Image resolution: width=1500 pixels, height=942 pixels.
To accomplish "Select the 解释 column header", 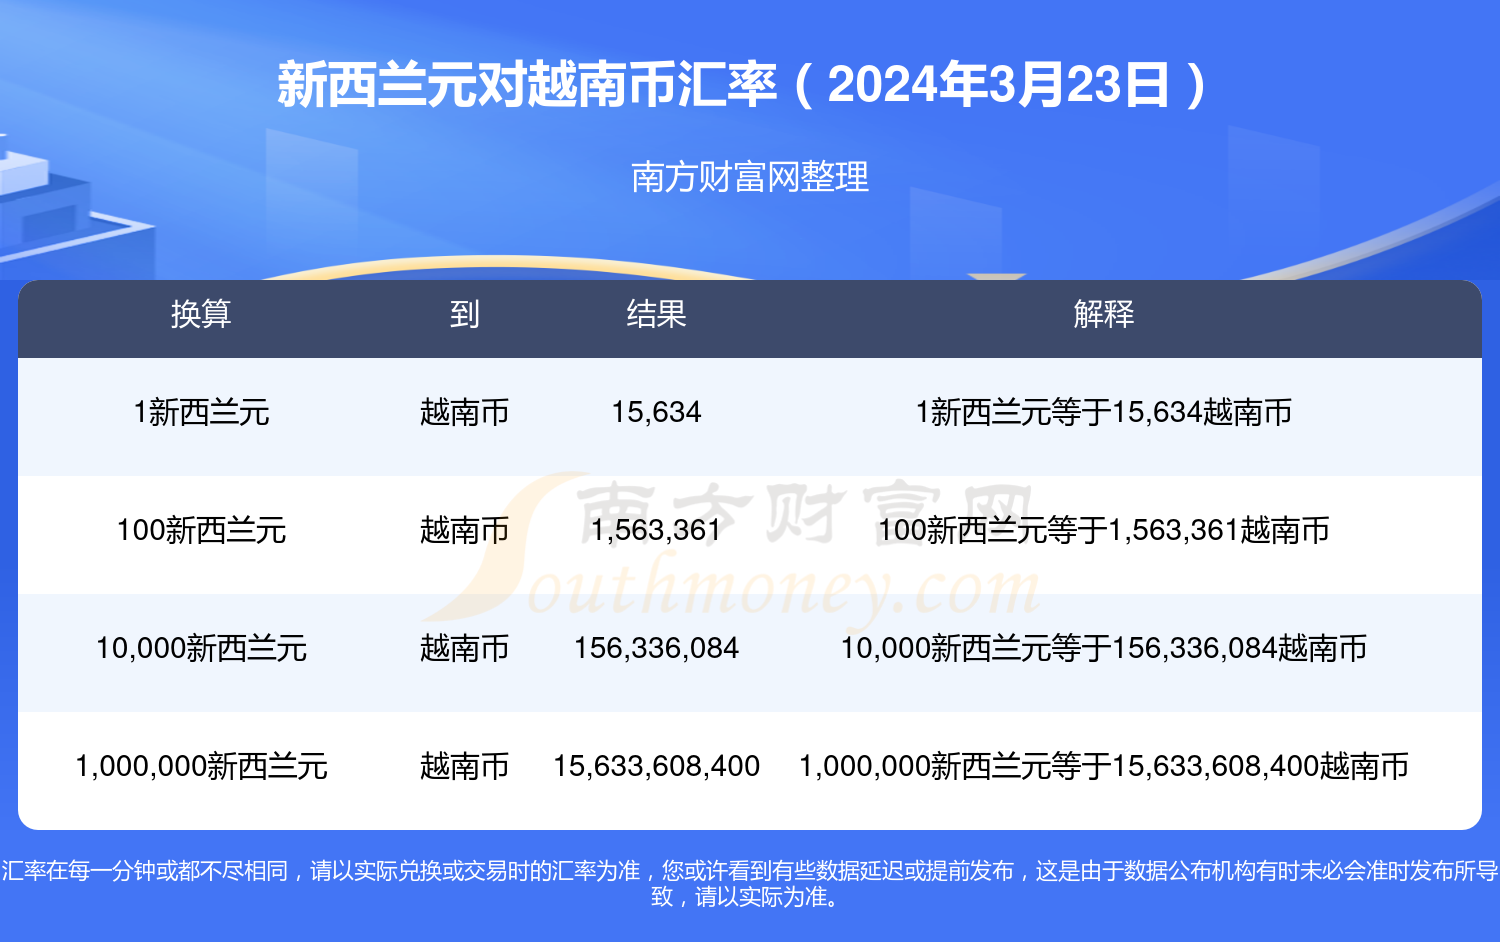I will pyautogui.click(x=1104, y=314).
